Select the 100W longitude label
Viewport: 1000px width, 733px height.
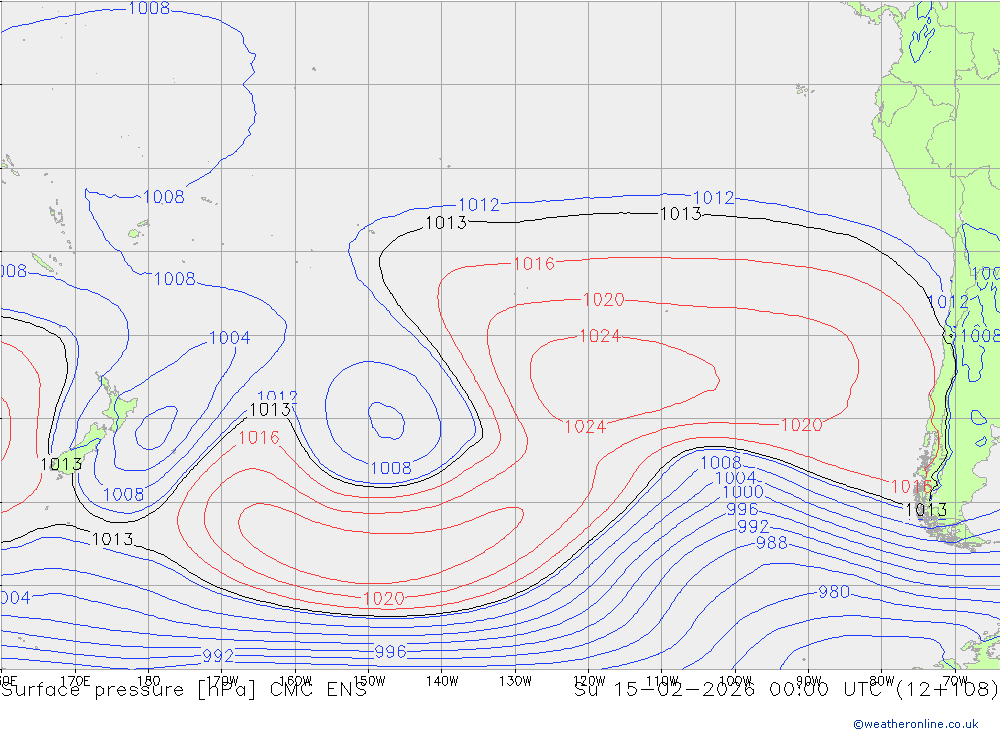[735, 681]
